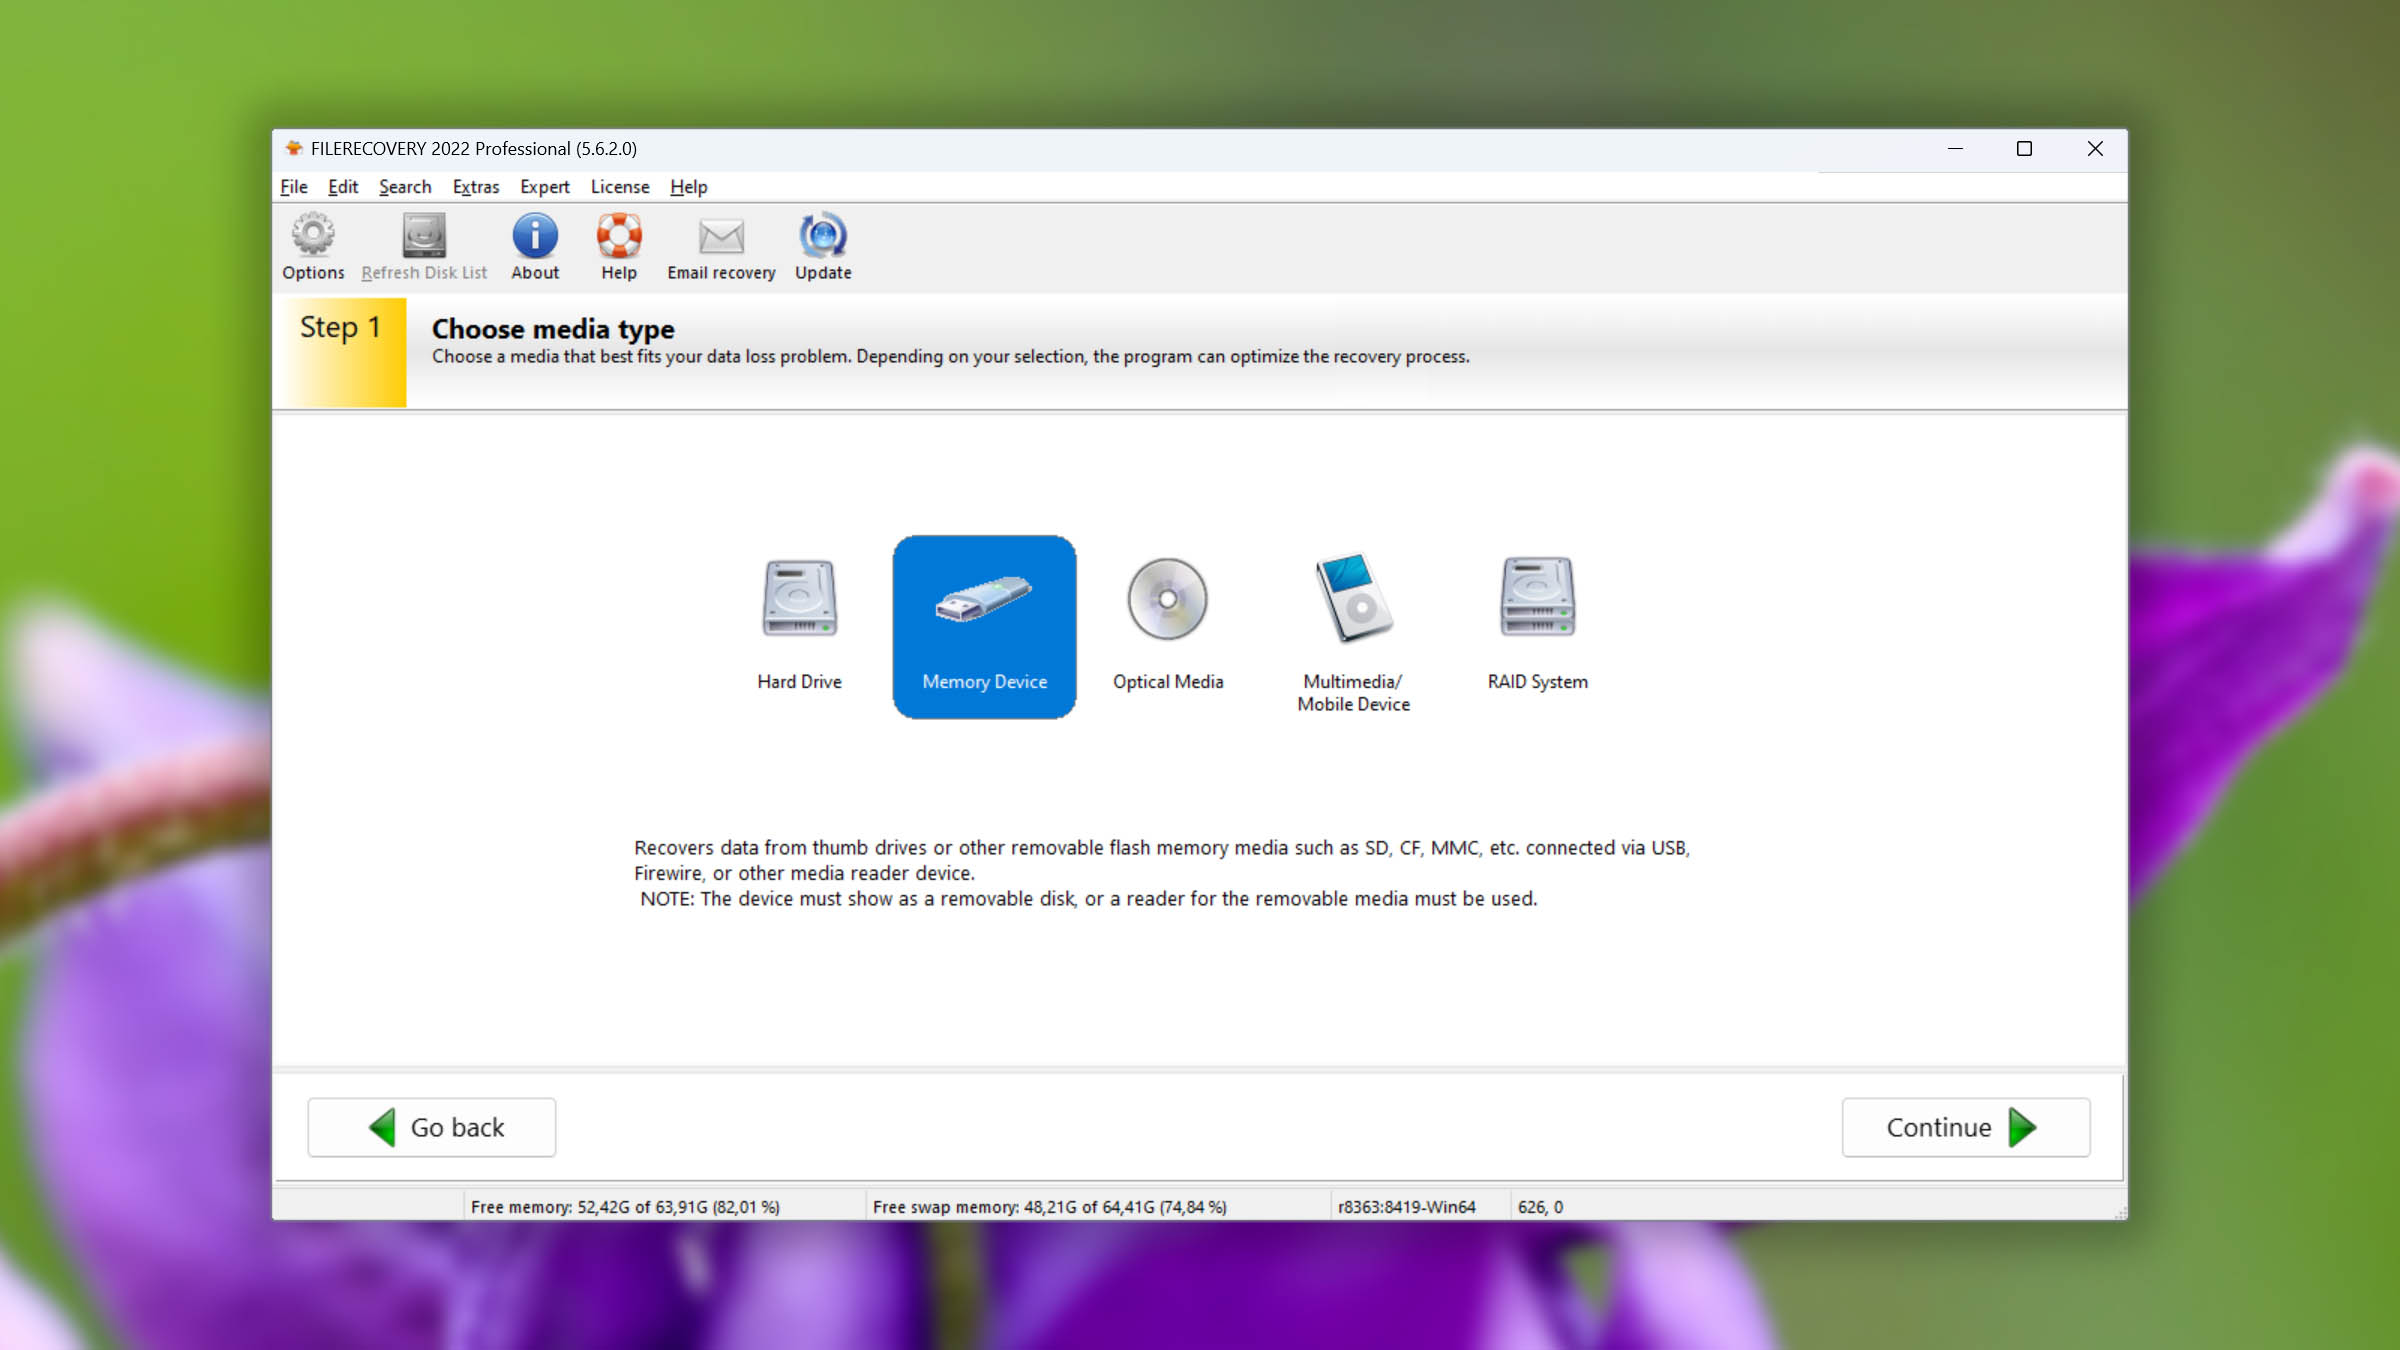Click the FILERECOVERY app icon in title bar
The height and width of the screenshot is (1350, 2400).
[293, 148]
